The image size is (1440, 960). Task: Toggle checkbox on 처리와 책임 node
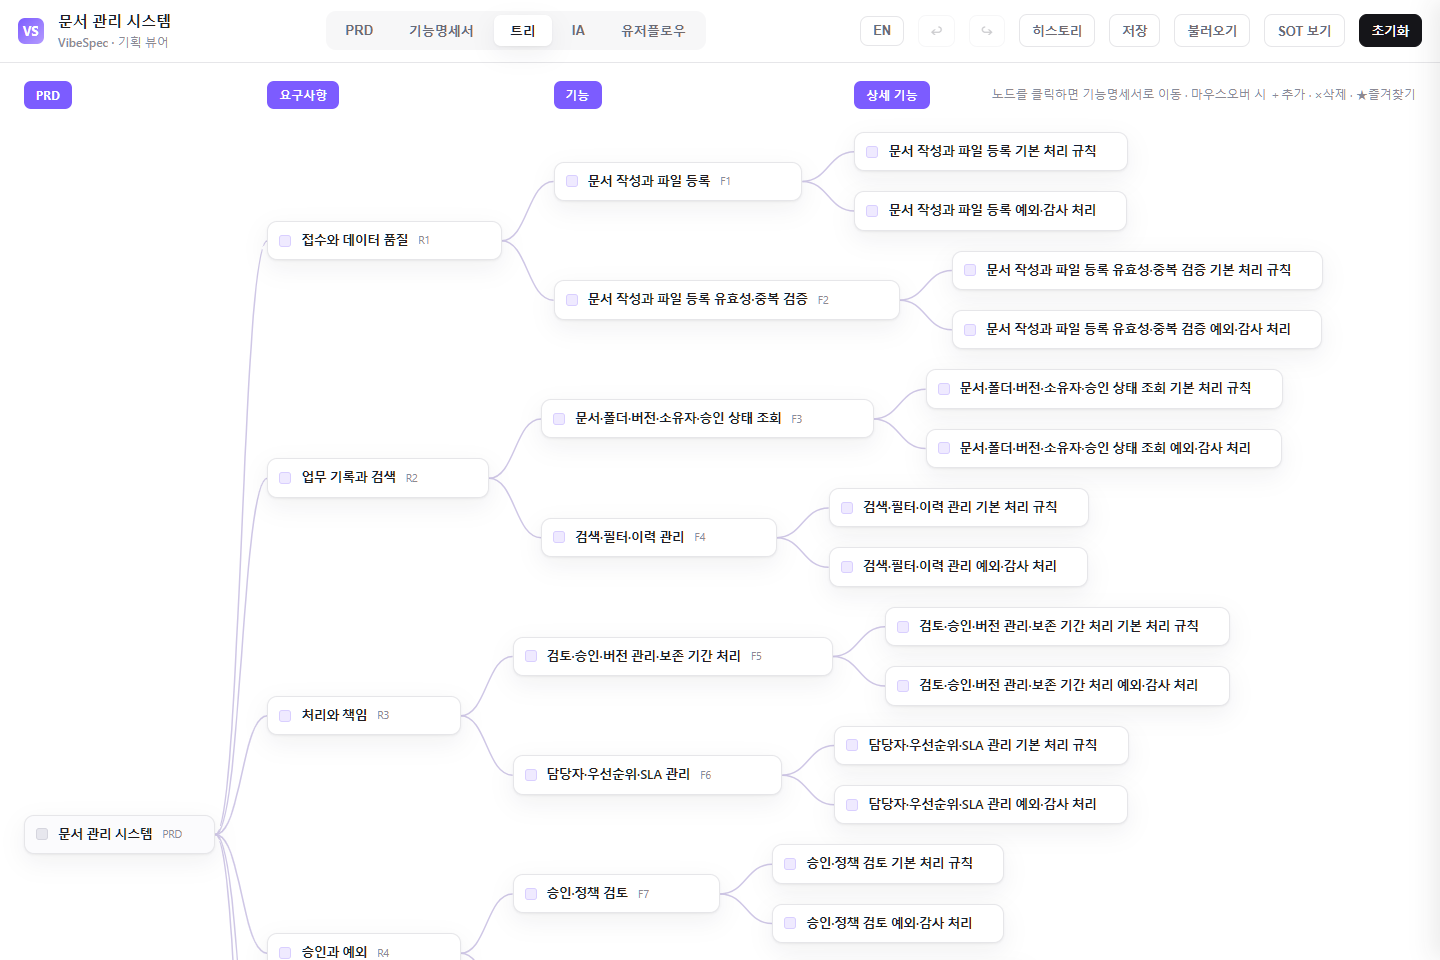click(x=285, y=715)
